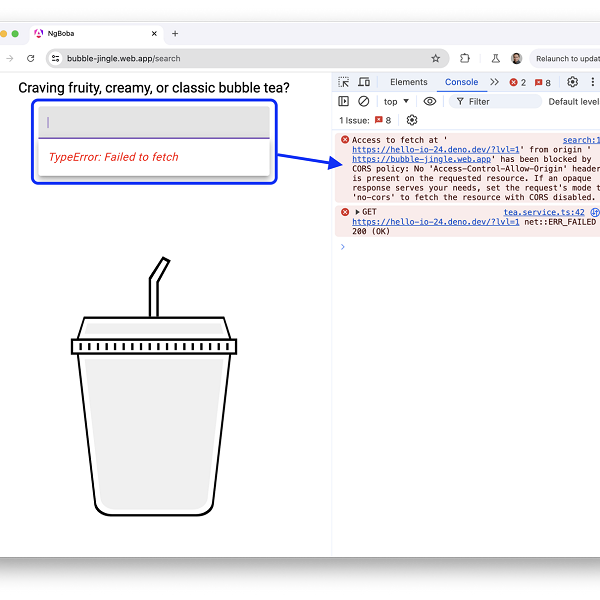The image size is (600, 600).
Task: Open a new browser tab
Action: pos(175,34)
